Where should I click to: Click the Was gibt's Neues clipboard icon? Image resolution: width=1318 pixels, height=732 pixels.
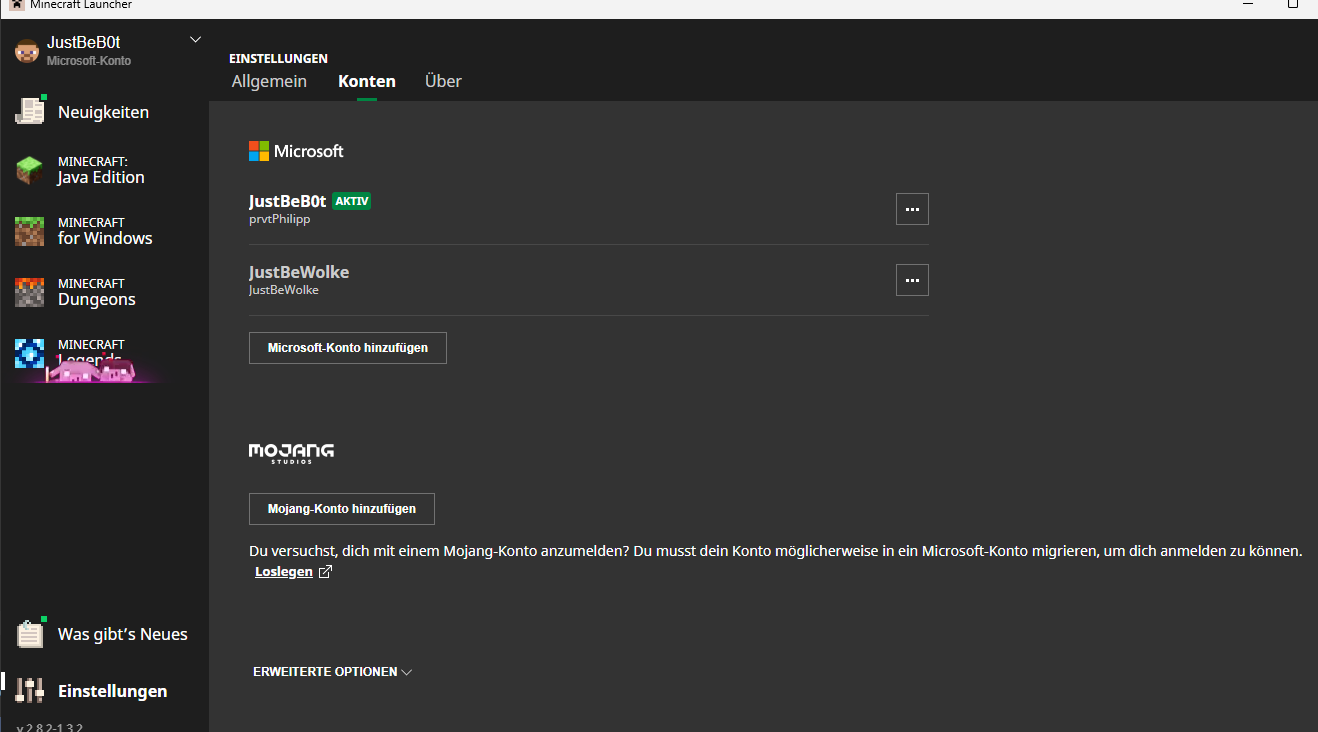coord(30,634)
